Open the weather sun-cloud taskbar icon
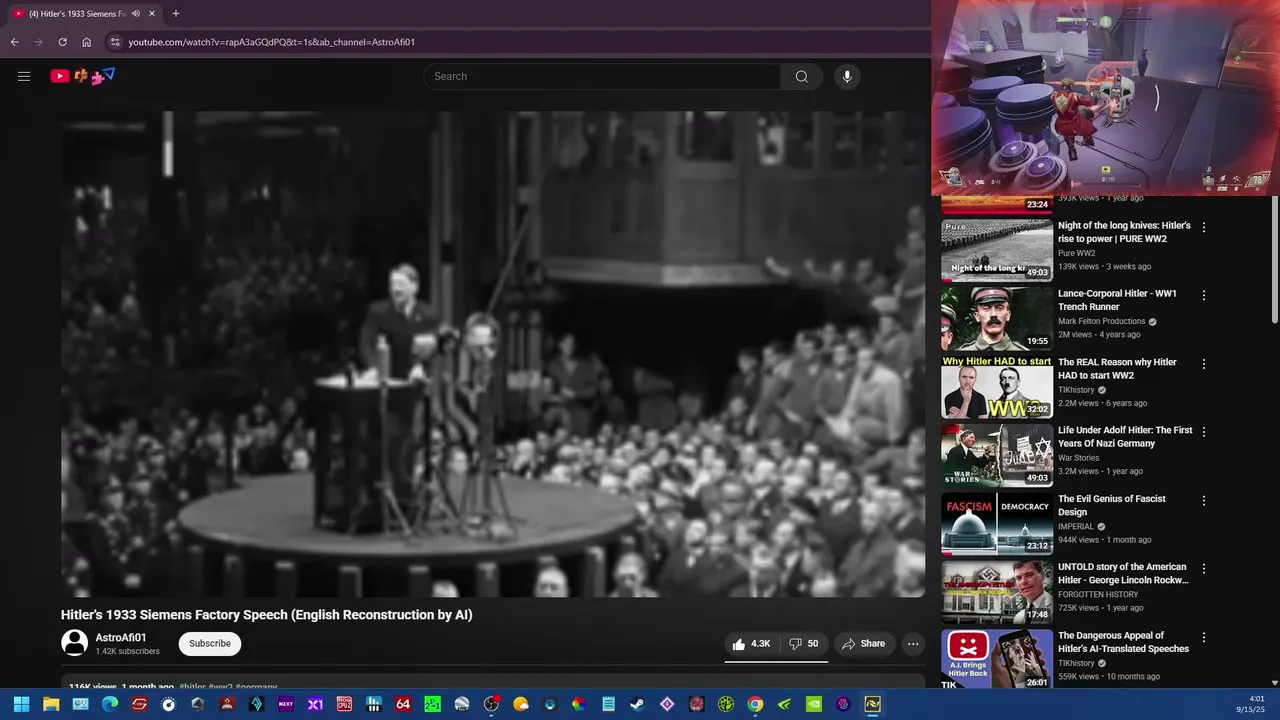1280x720 pixels. (x=521, y=705)
